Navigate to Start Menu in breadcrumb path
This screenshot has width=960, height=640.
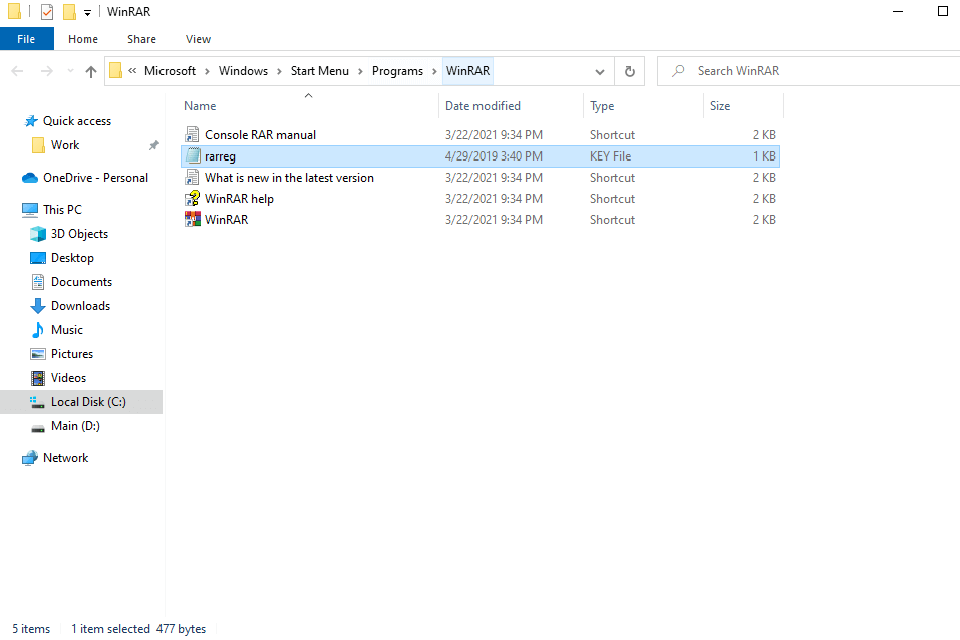coord(320,71)
